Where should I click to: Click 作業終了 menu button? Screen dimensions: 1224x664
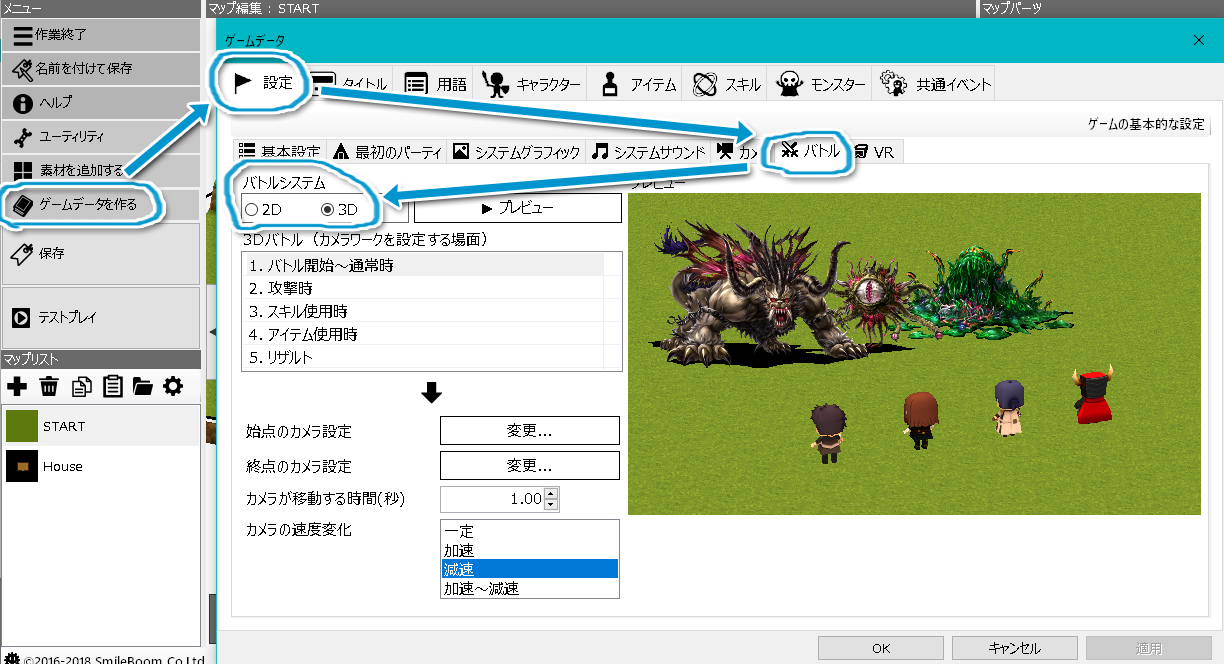101,35
